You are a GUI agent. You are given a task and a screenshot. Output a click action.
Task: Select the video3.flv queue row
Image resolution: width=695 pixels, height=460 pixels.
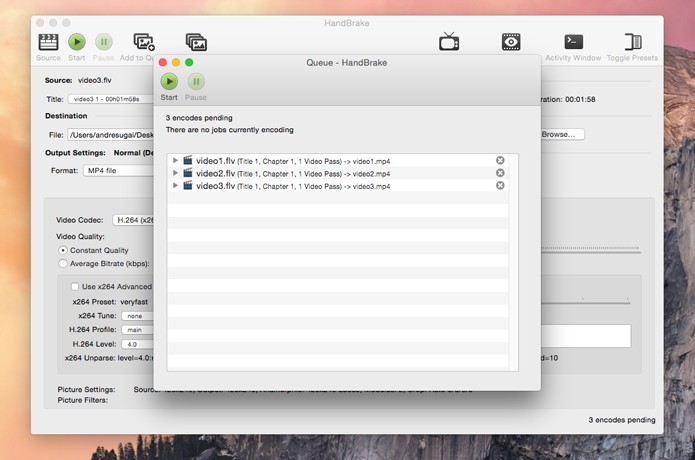[338, 185]
